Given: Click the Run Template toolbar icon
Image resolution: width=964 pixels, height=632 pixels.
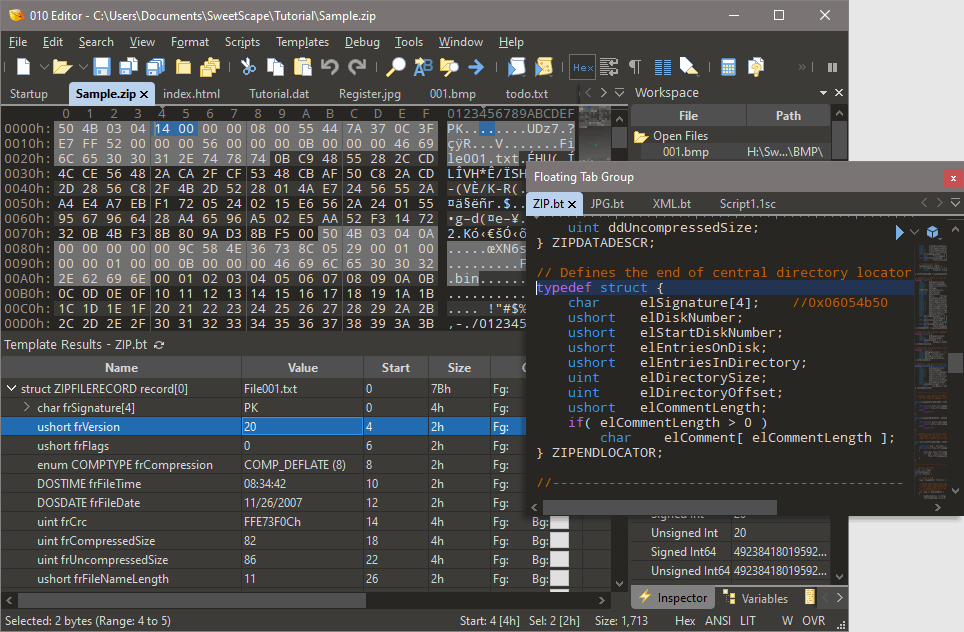Looking at the screenshot, I should point(543,66).
